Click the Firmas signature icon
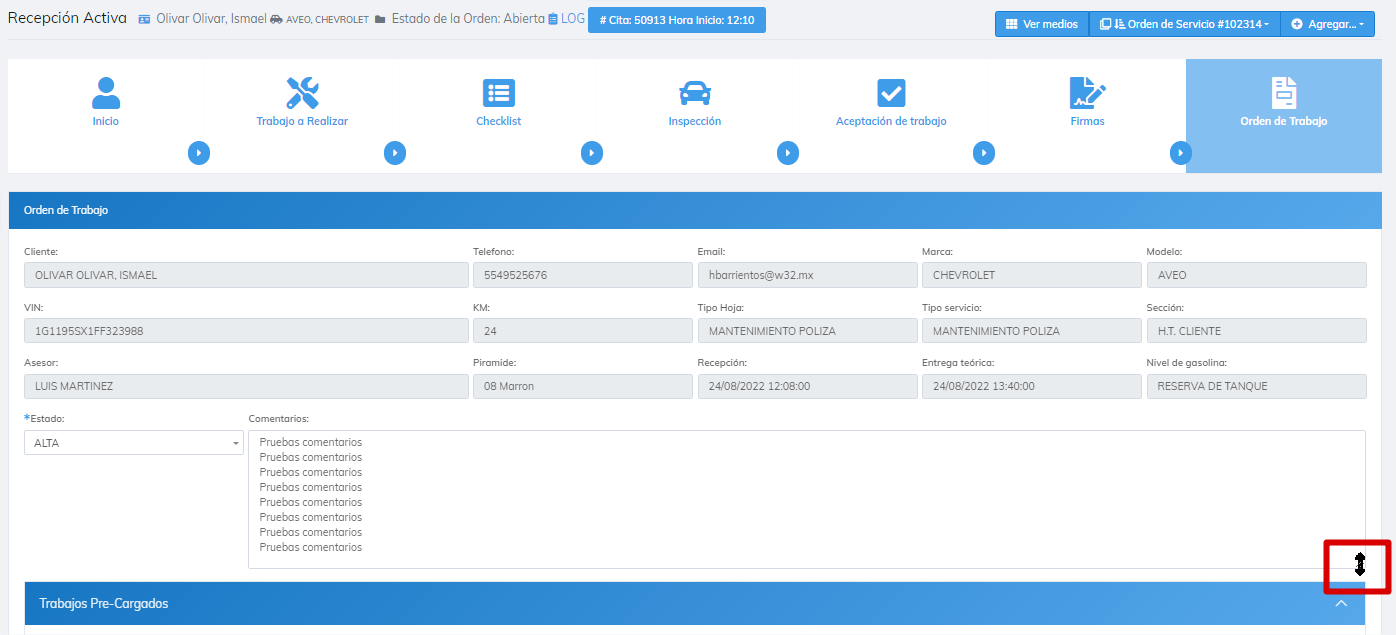1396x635 pixels. [x=1088, y=92]
